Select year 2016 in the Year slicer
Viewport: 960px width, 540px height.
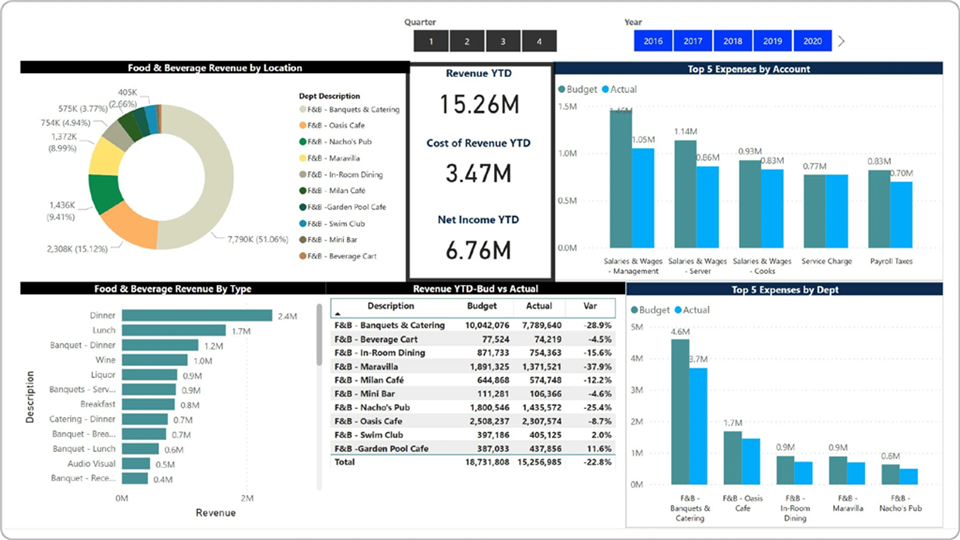point(653,41)
